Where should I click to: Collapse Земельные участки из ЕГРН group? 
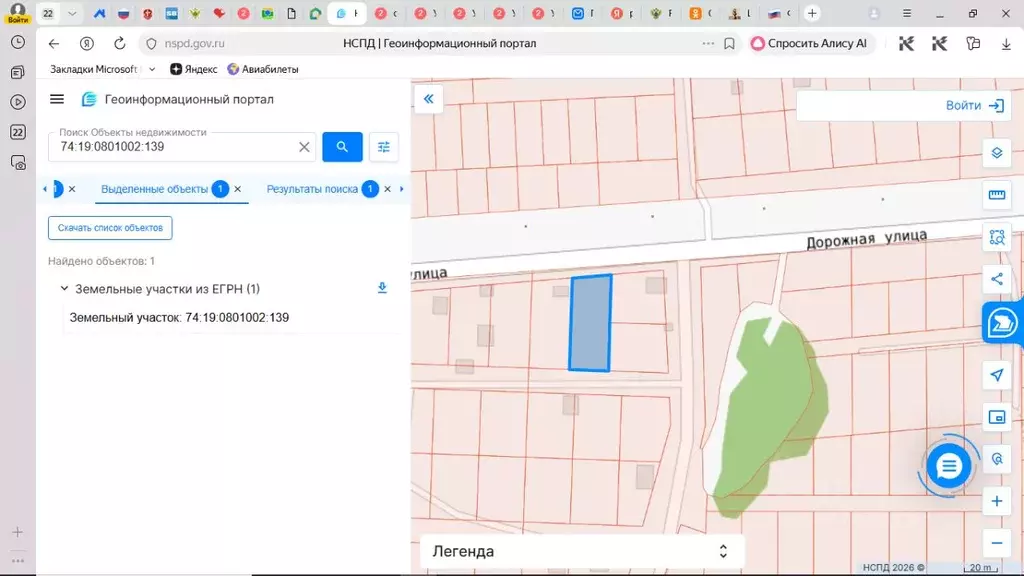point(64,289)
